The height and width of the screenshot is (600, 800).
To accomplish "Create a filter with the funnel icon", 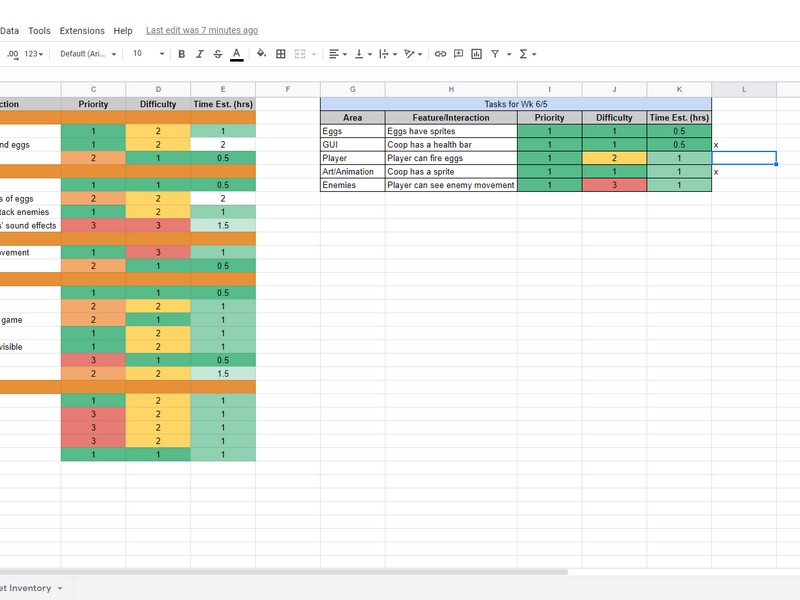I will click(x=495, y=54).
